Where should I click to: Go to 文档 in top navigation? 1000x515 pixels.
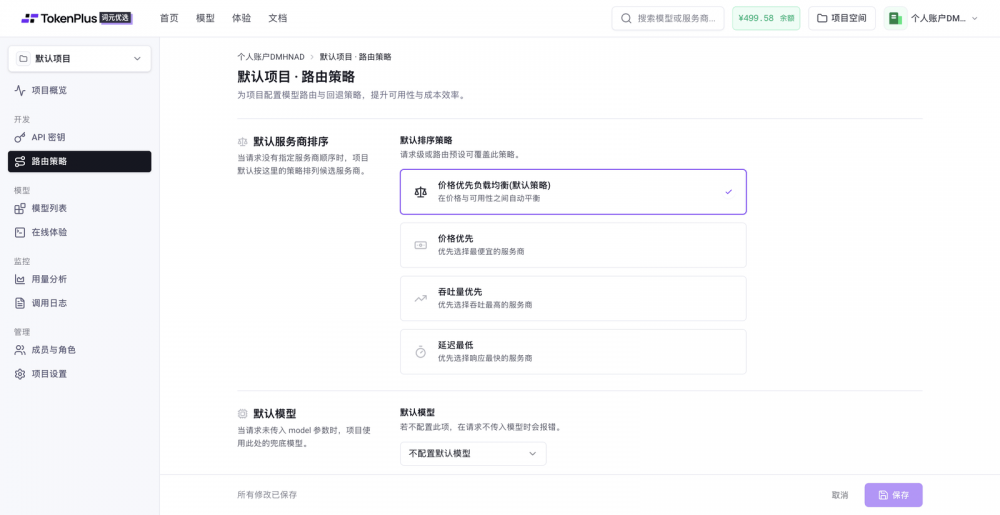click(x=277, y=18)
